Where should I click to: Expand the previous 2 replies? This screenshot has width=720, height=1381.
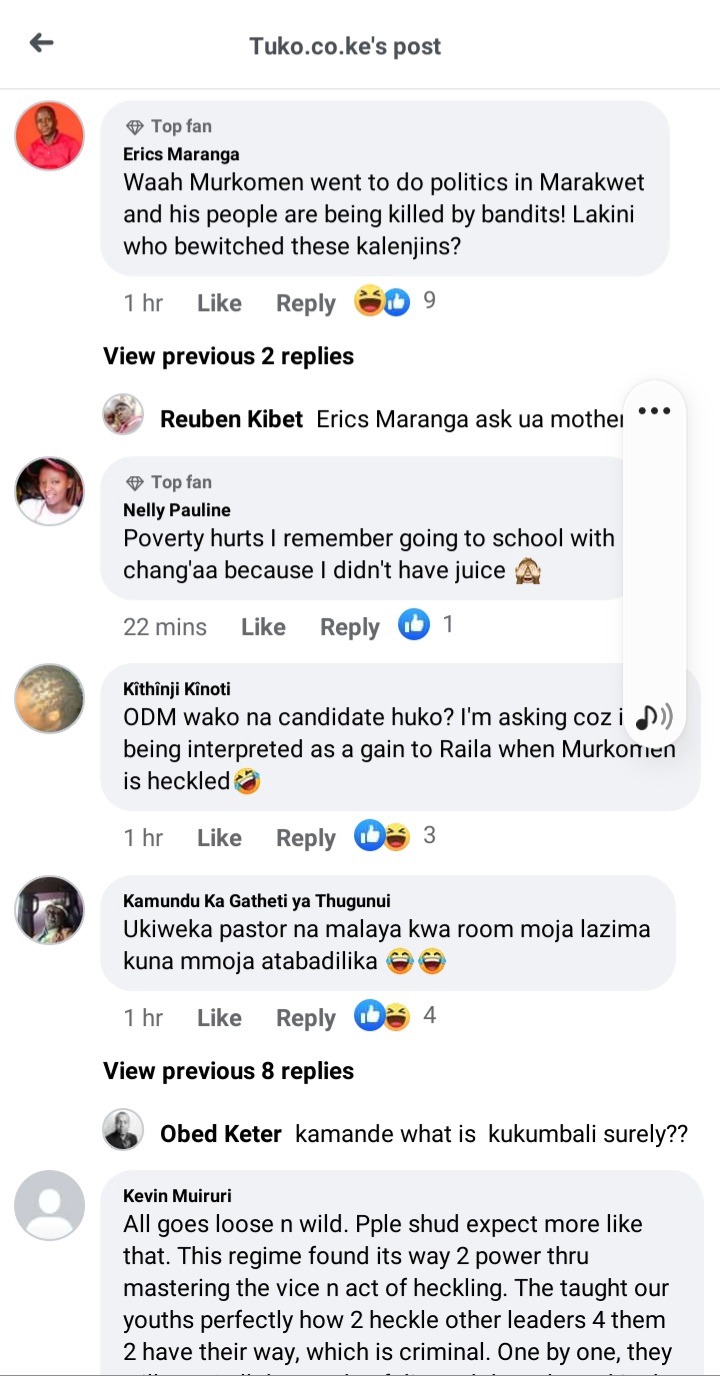[228, 356]
